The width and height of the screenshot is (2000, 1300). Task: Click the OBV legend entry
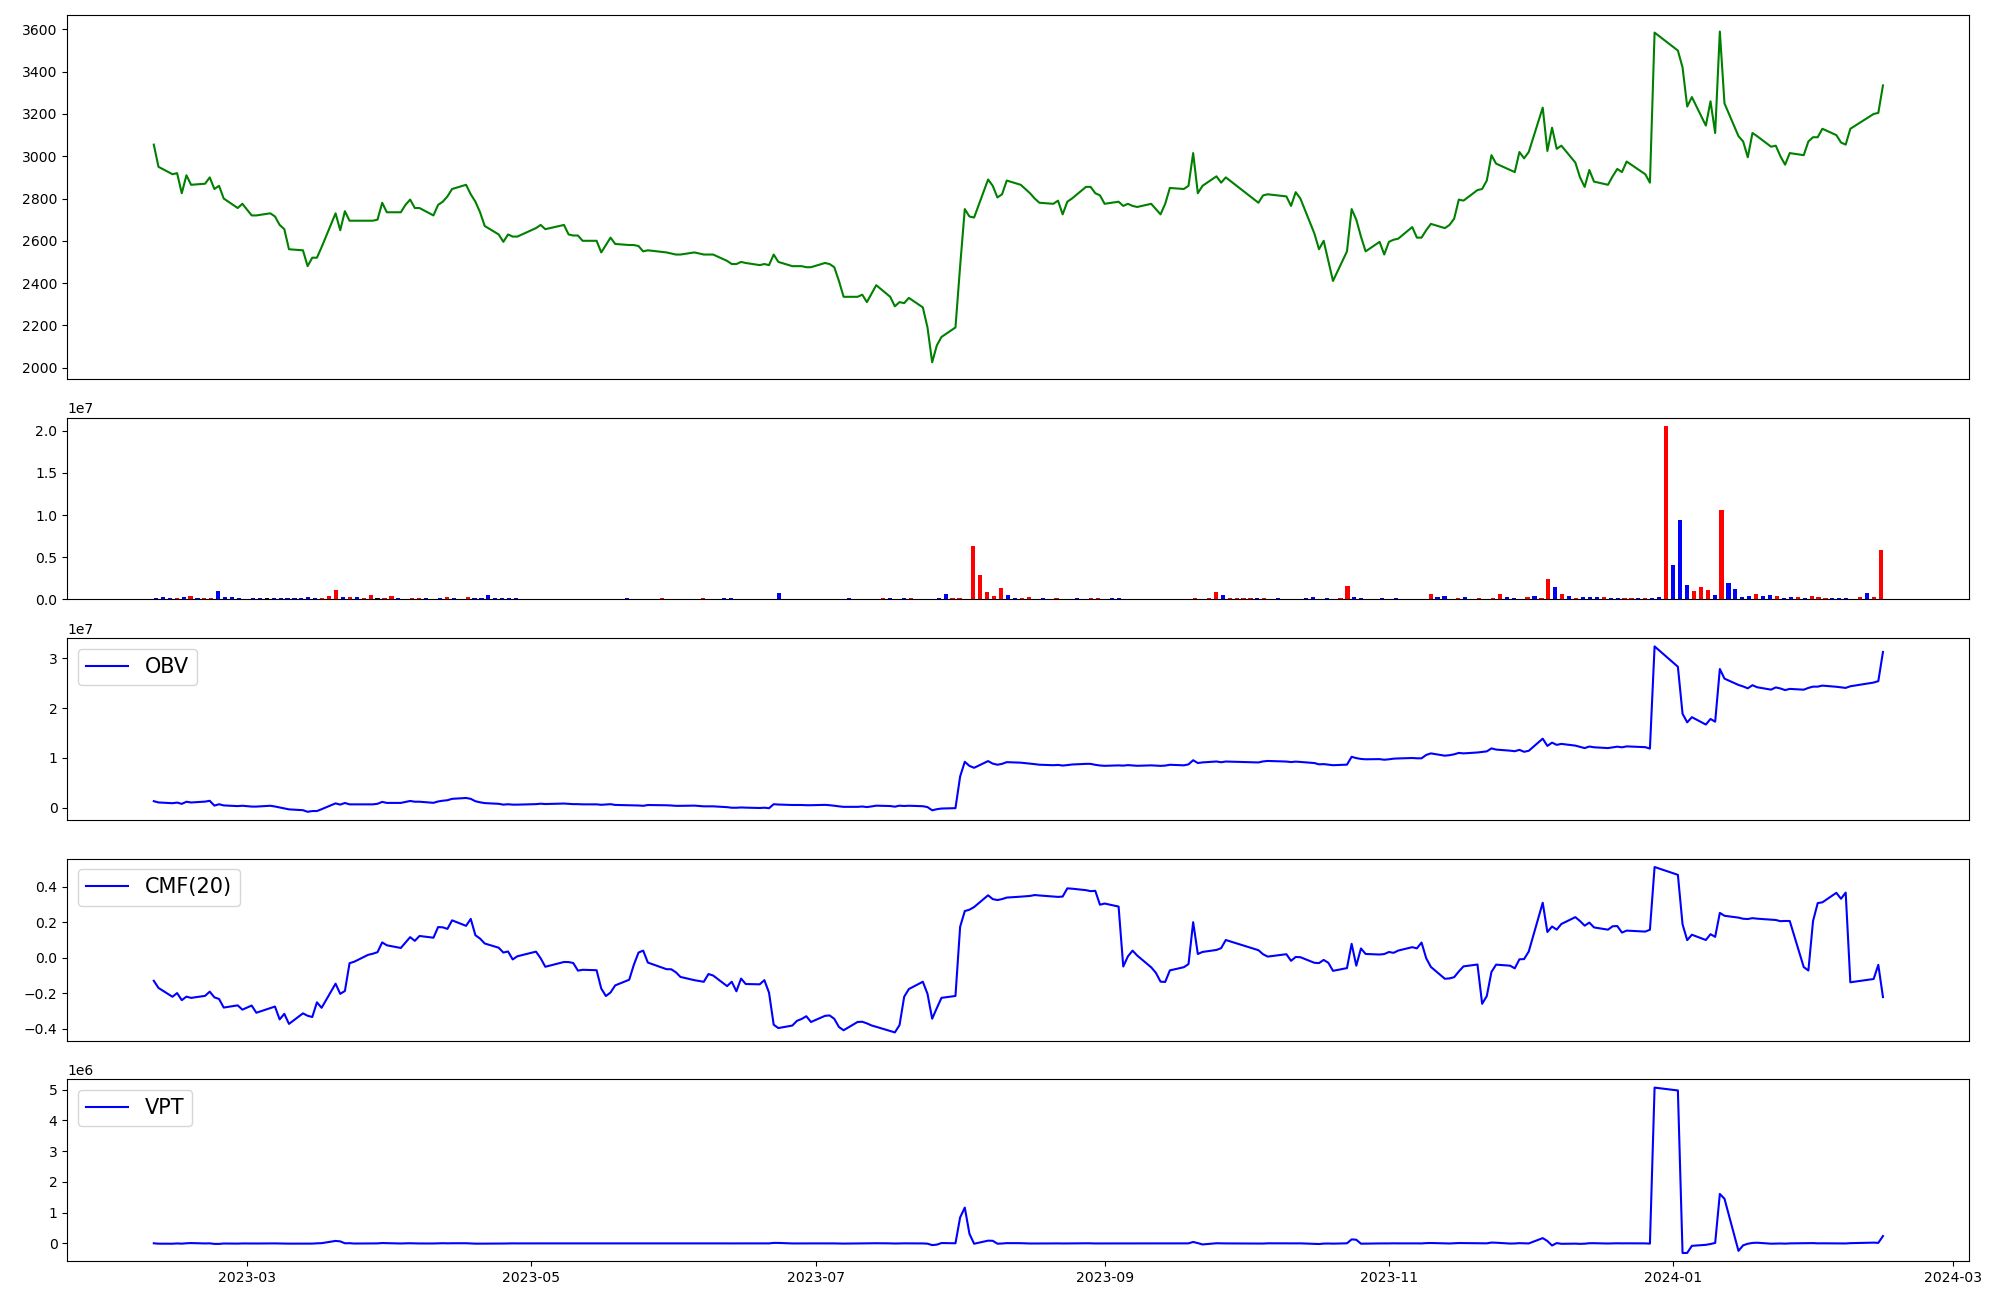[138, 666]
